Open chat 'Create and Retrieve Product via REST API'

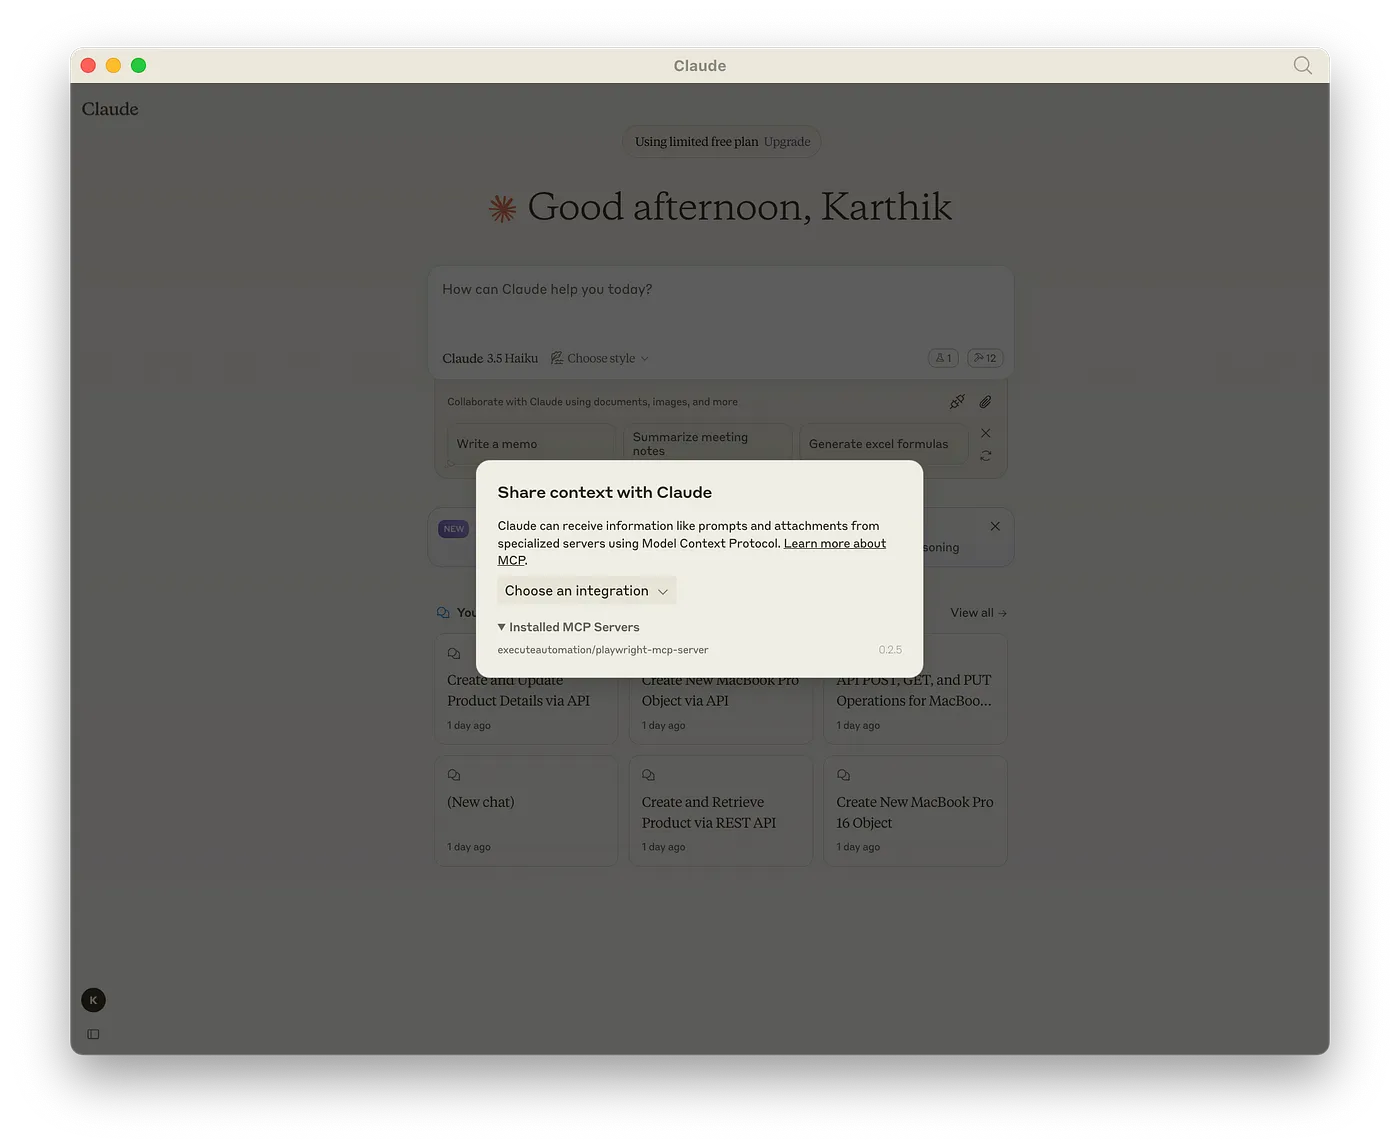720,811
